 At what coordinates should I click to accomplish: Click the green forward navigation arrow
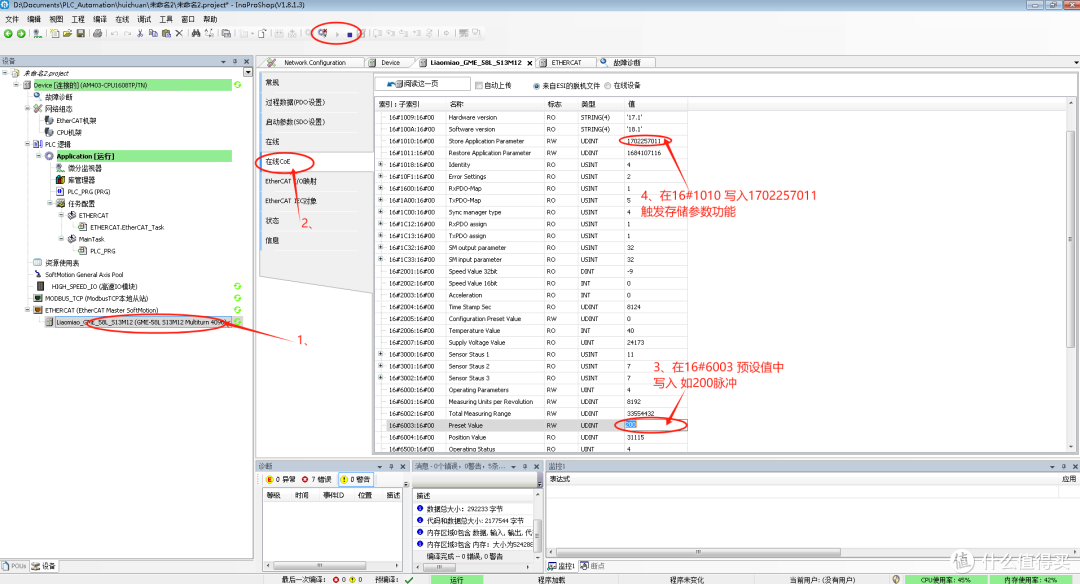[x=21, y=33]
